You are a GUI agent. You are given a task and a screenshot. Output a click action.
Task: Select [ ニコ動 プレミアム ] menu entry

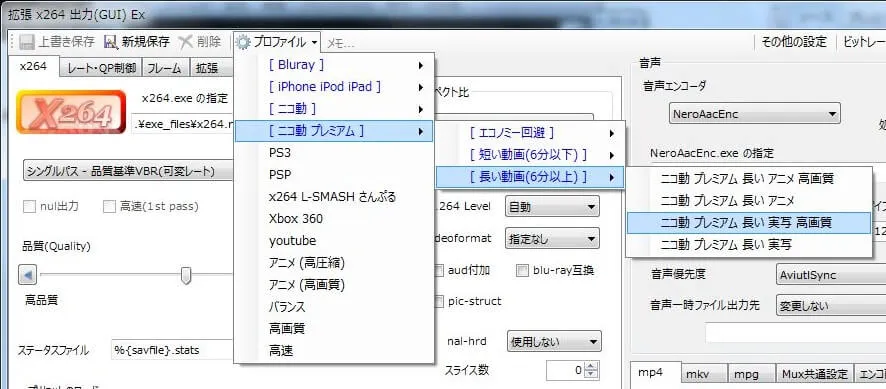(x=335, y=131)
